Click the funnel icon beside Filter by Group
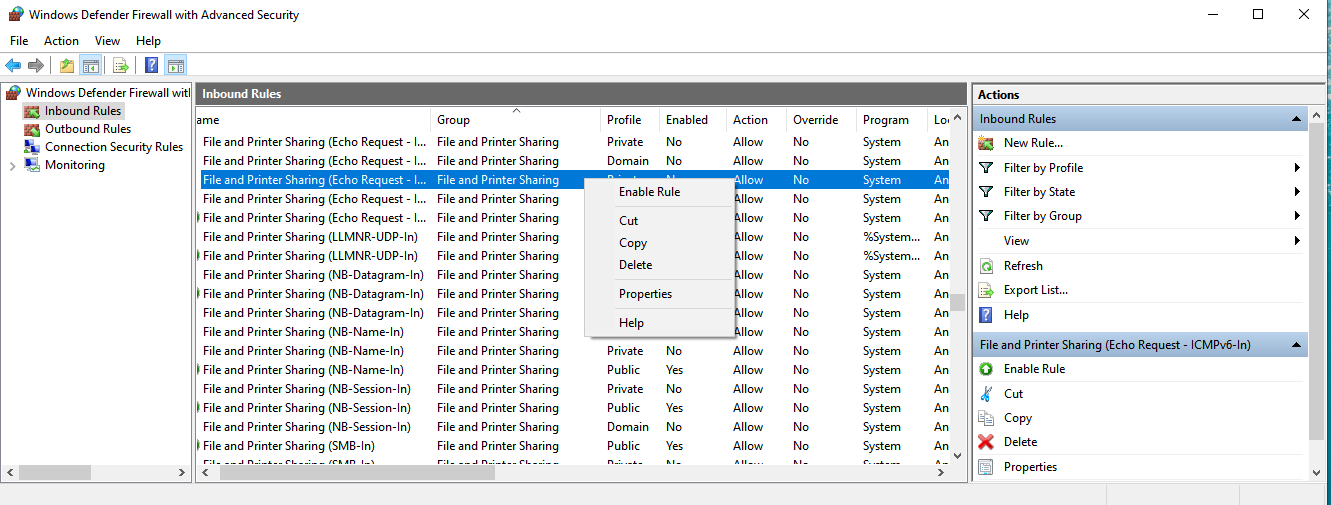Viewport: 1331px width, 505px height. 986,216
